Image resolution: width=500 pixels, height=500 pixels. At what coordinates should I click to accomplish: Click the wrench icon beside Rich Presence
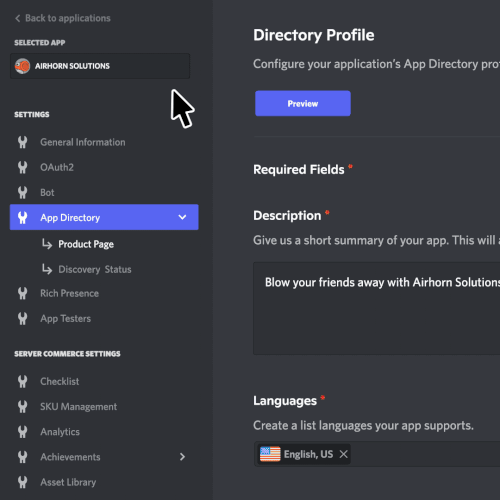[22, 293]
